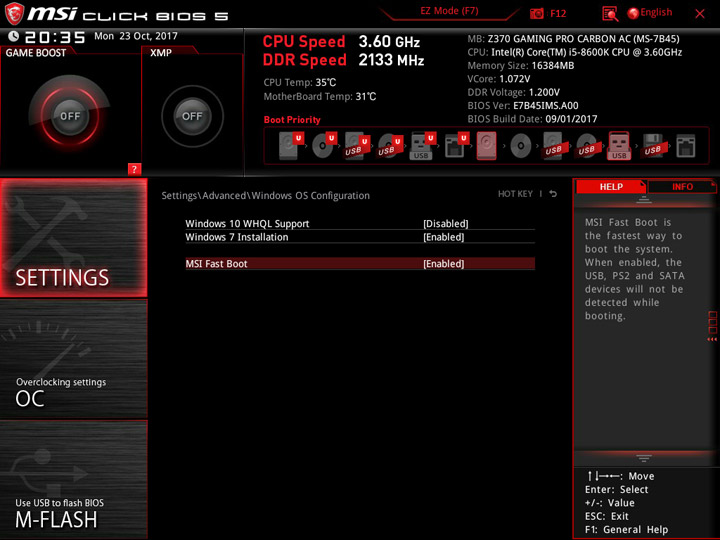The height and width of the screenshot is (540, 720).
Task: Toggle the XMP OFF button
Action: tap(192, 116)
